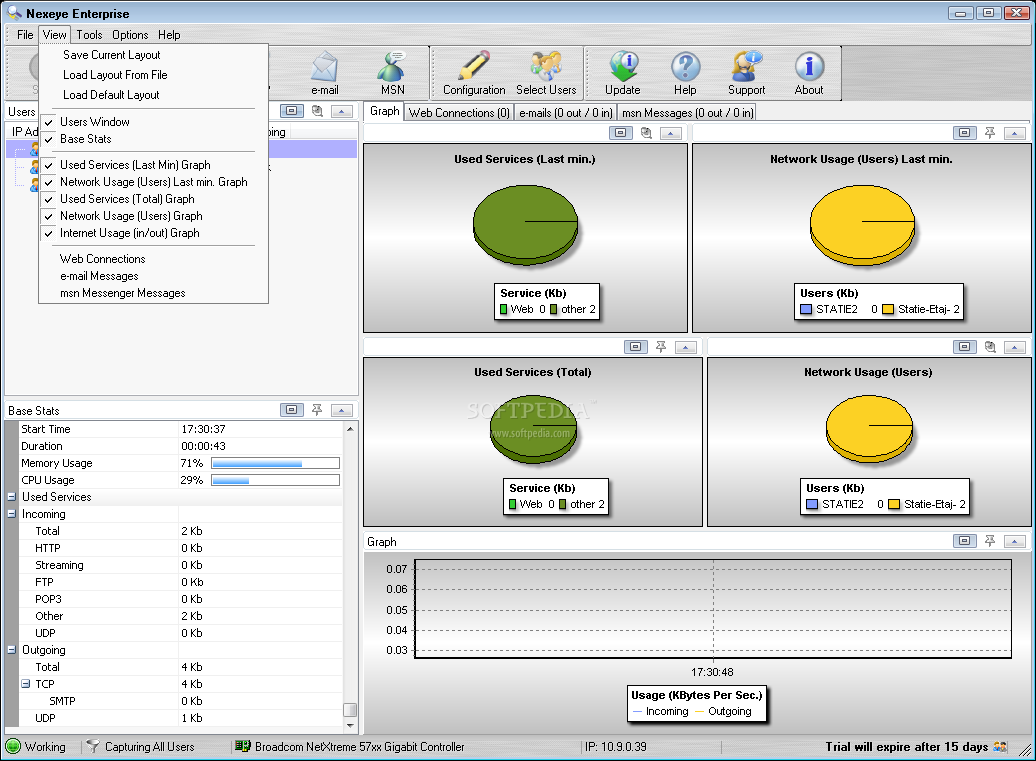
Task: Click the Working status green icon
Action: click(x=13, y=746)
